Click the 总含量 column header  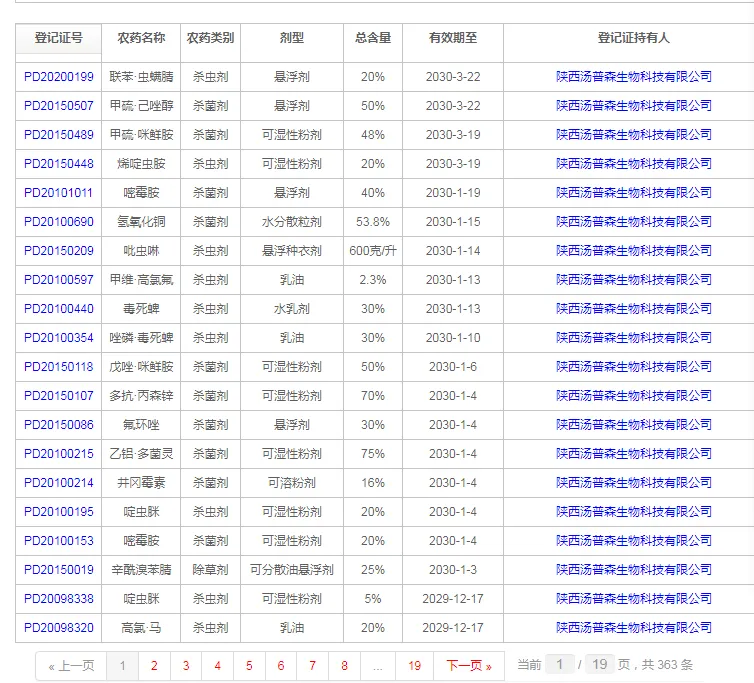click(373, 38)
